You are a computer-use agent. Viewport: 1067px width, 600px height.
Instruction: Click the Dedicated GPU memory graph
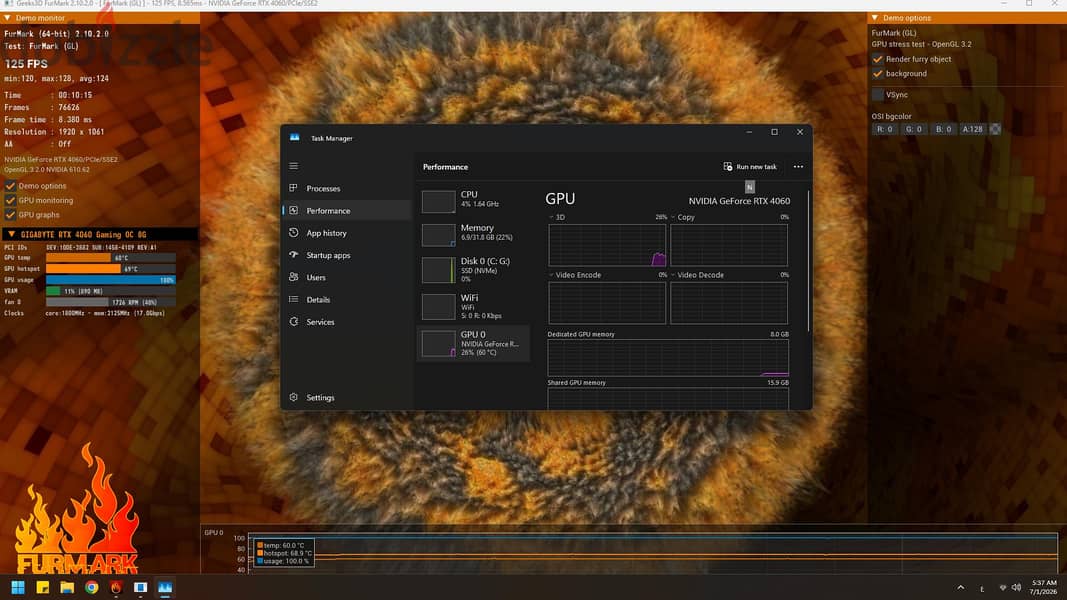point(668,358)
